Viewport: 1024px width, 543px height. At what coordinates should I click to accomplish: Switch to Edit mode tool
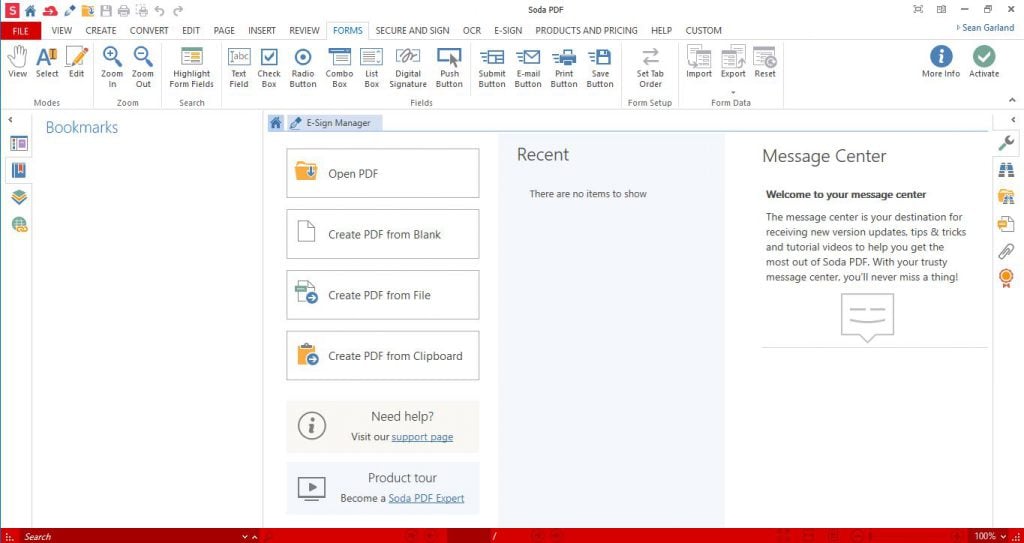[76, 63]
